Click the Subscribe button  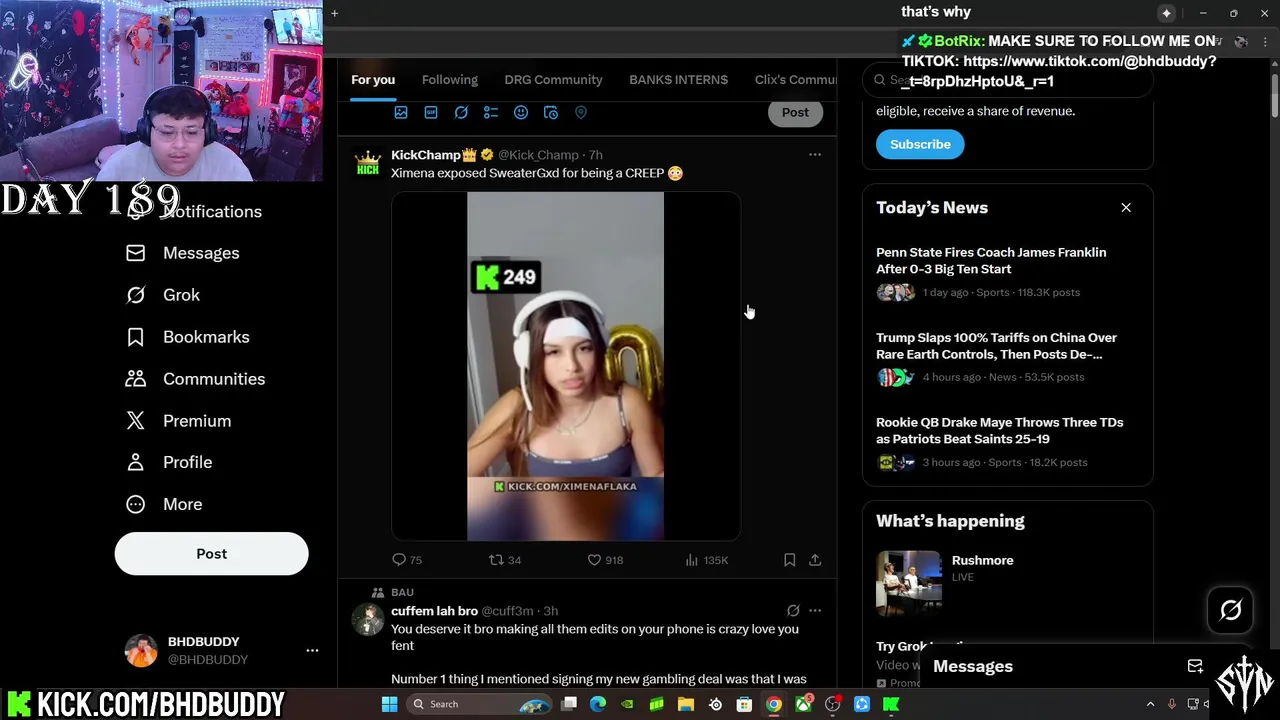click(920, 144)
